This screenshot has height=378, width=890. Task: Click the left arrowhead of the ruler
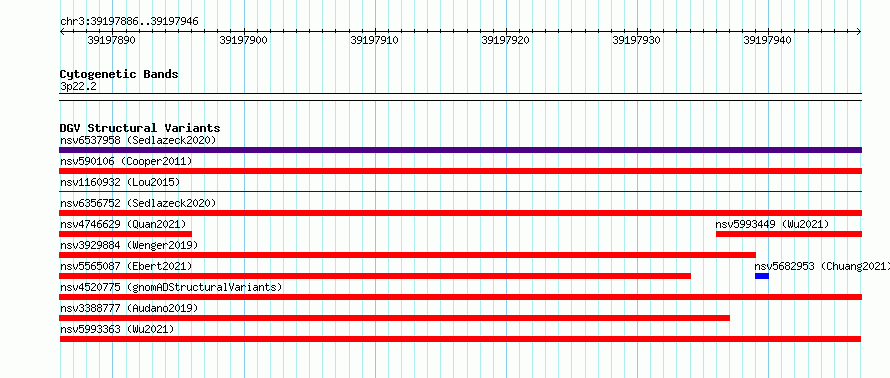tap(62, 32)
